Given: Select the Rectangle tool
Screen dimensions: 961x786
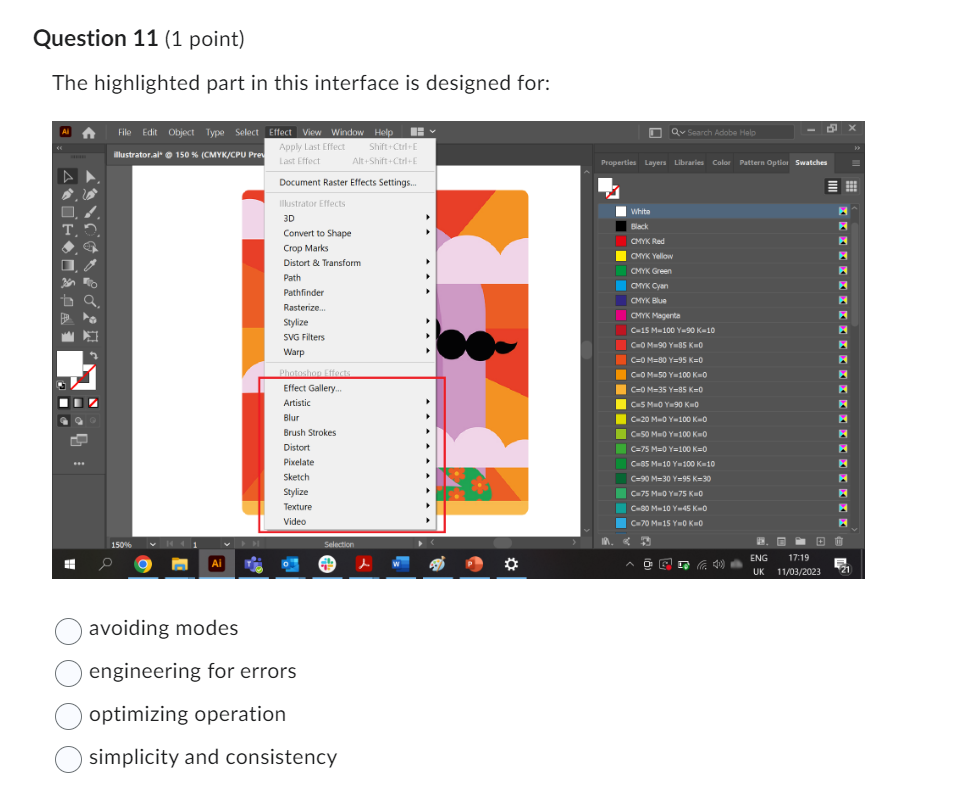Looking at the screenshot, I should pyautogui.click(x=66, y=211).
